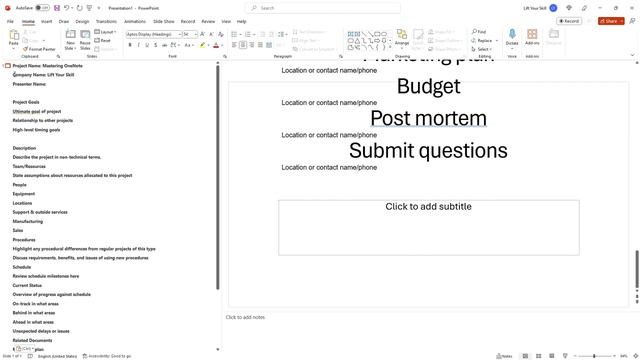Toggle Italic formatting
Screen dimensions: 640x360
pos(138,45)
